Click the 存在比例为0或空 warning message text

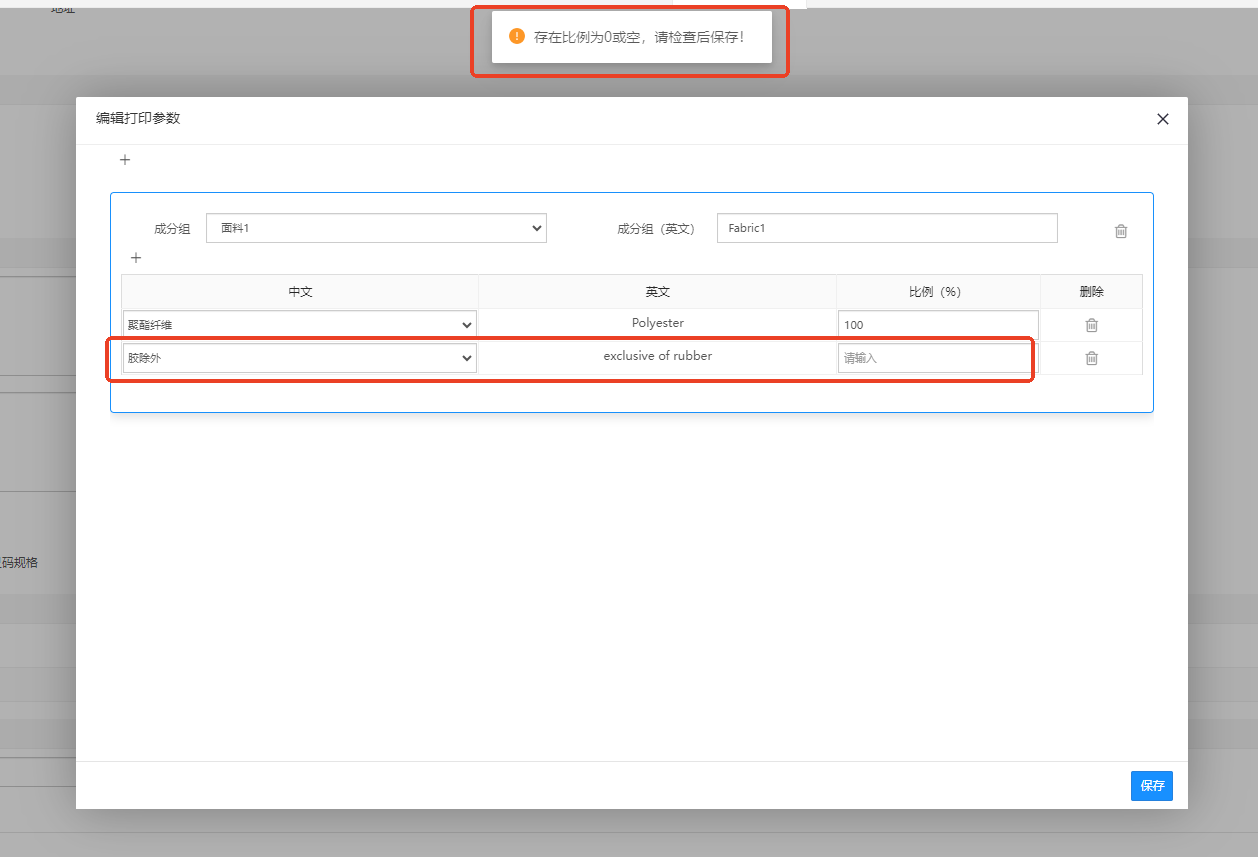(x=639, y=37)
